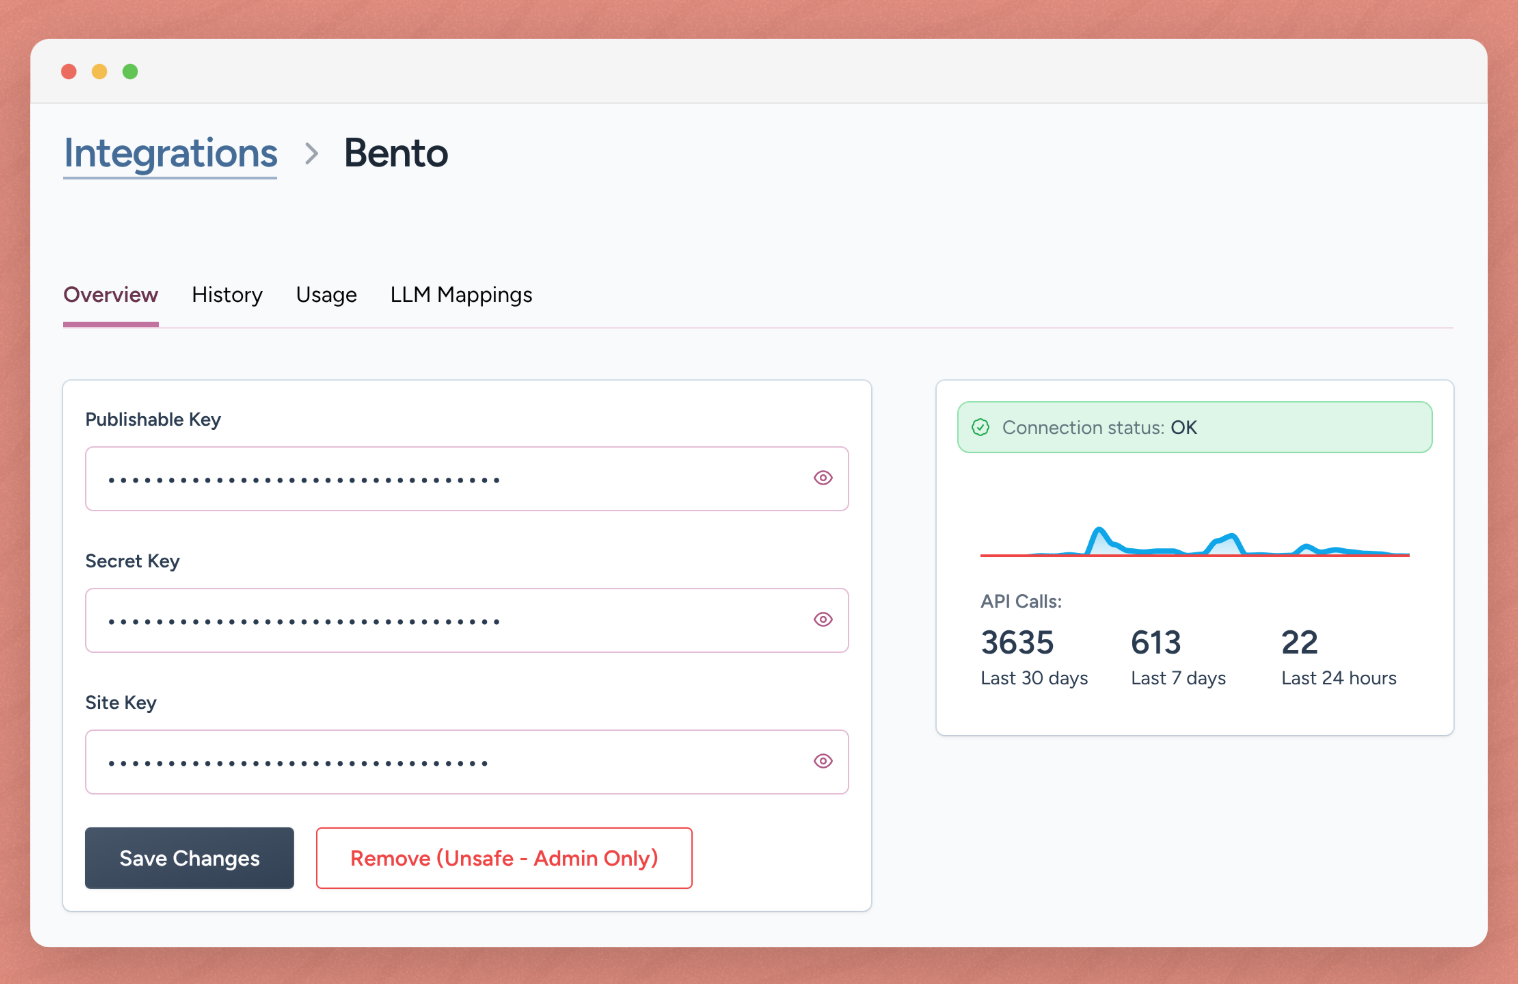Click the 613 API calls count
The height and width of the screenshot is (984, 1518).
pyautogui.click(x=1156, y=642)
